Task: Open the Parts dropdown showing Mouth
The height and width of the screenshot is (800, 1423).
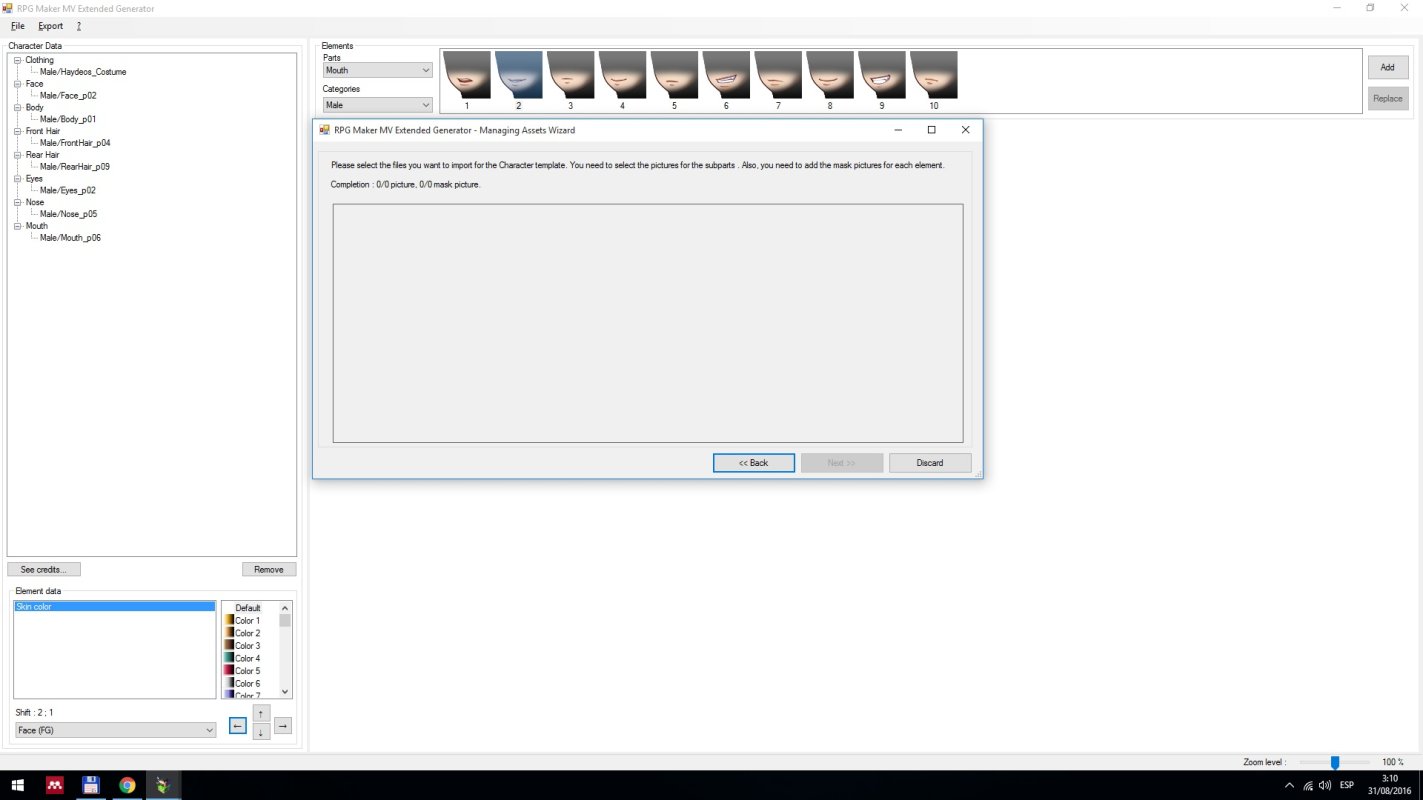Action: point(377,71)
